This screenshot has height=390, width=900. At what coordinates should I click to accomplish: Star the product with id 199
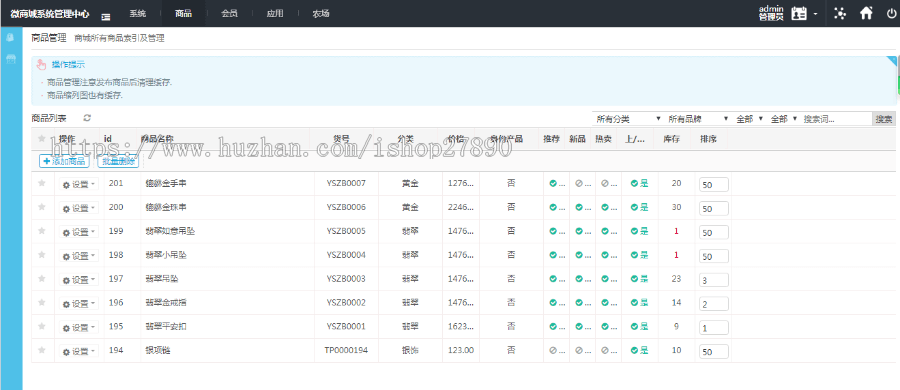[x=41, y=231]
